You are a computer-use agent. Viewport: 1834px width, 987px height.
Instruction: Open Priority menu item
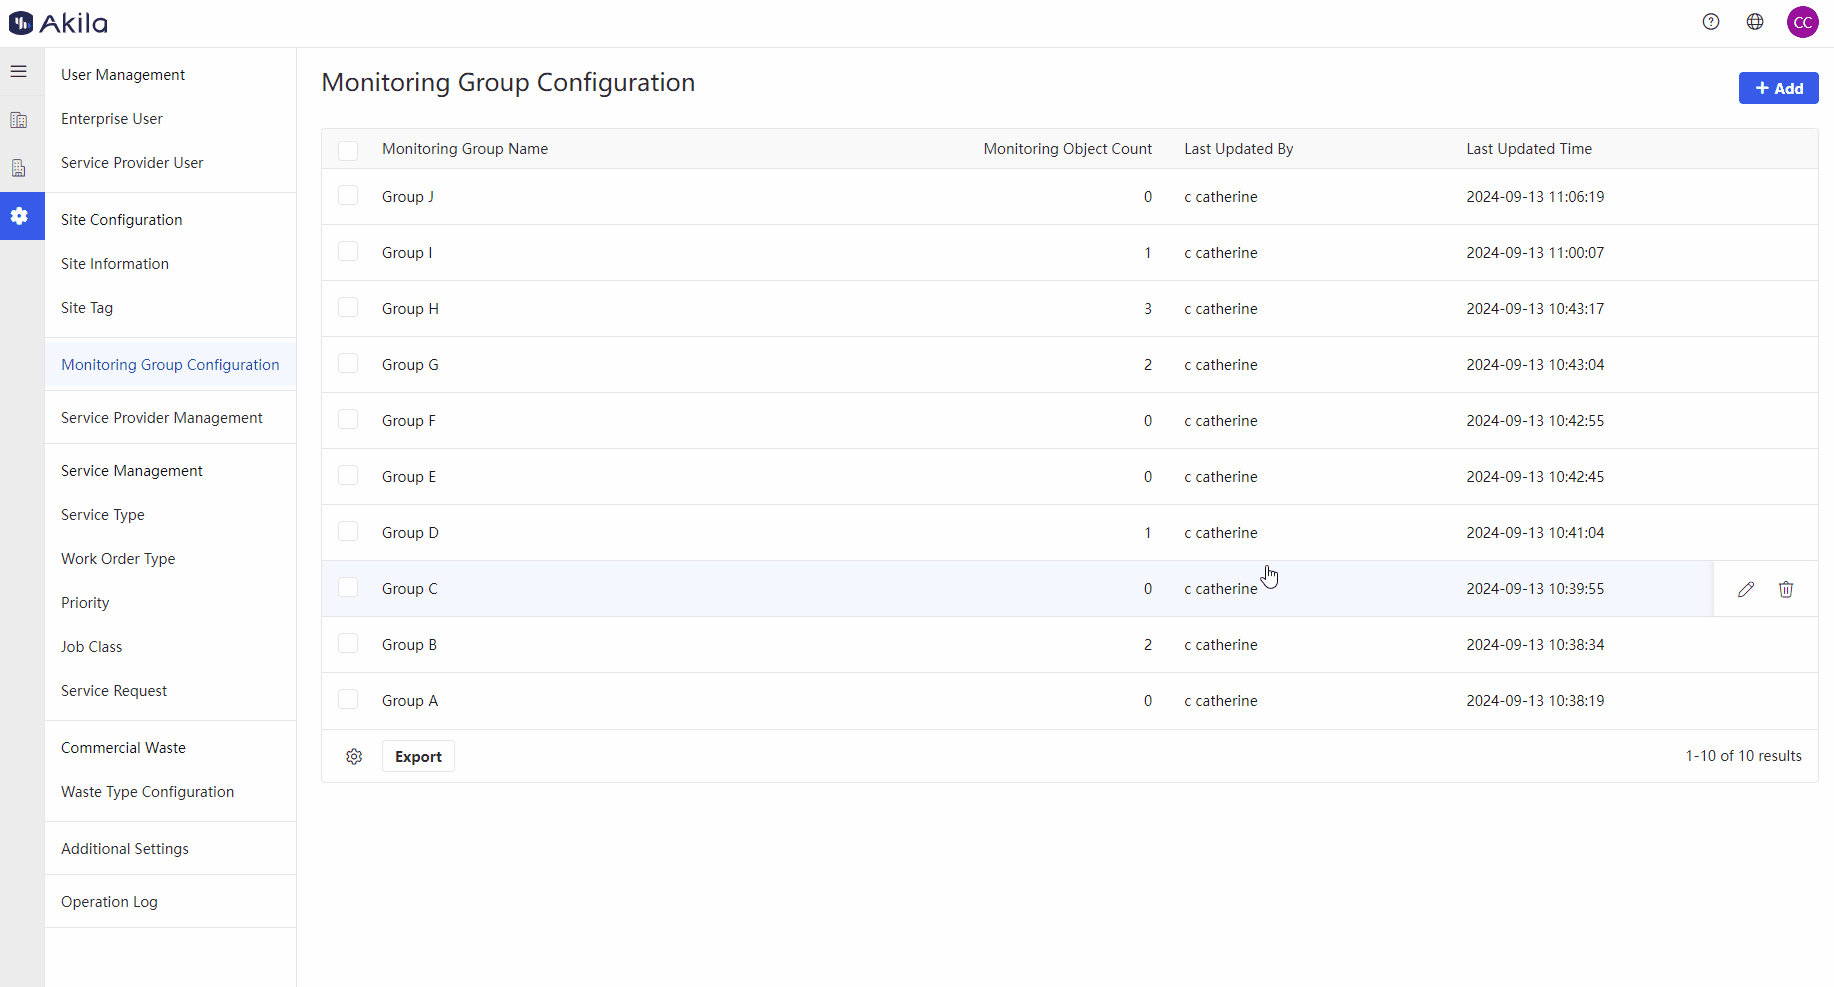pyautogui.click(x=85, y=603)
